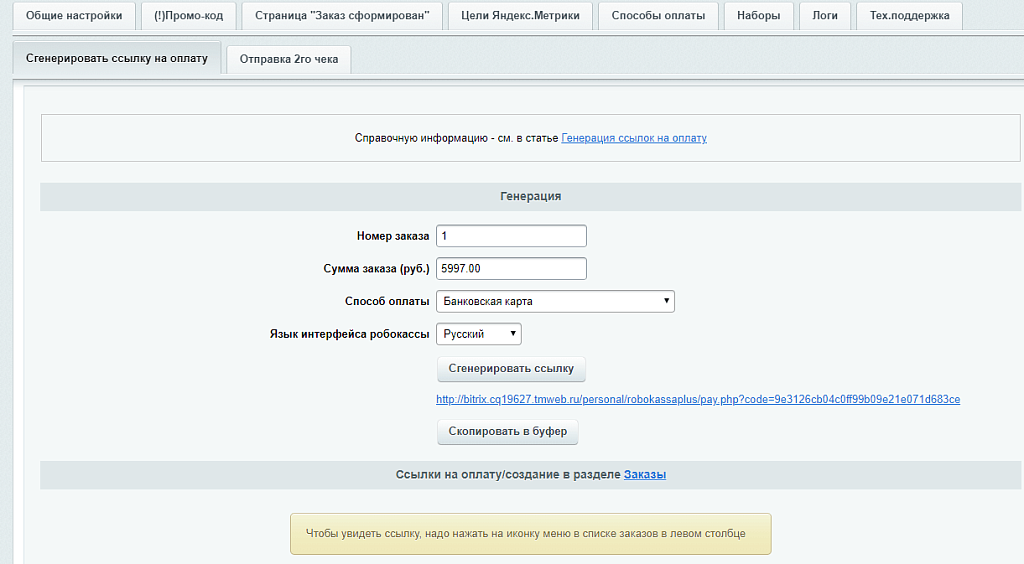This screenshot has height=564, width=1024.
Task: Click into the Номер заказа field
Action: 511,236
